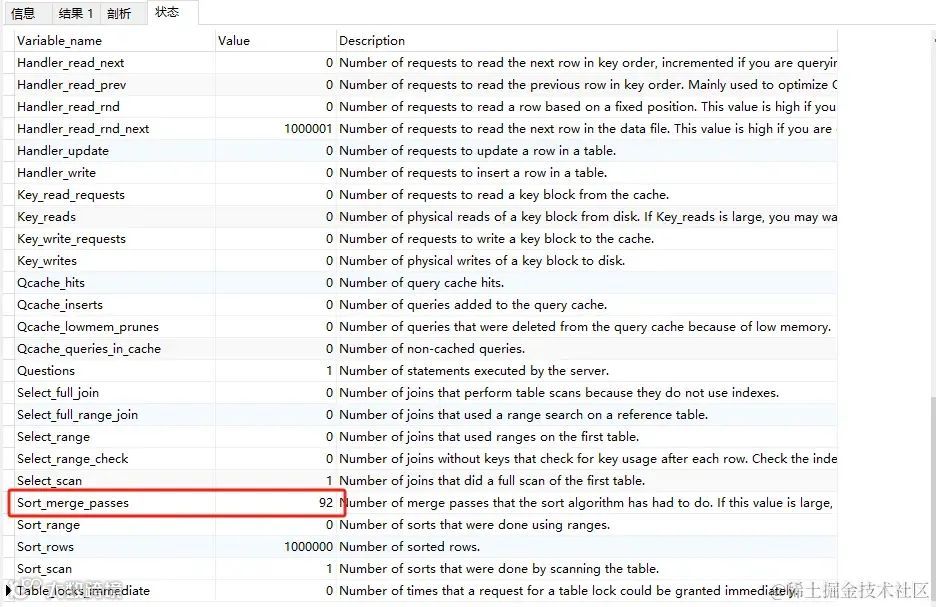936x607 pixels.
Task: Click description 'Number of statements executed by the server.'
Action: 474,371
